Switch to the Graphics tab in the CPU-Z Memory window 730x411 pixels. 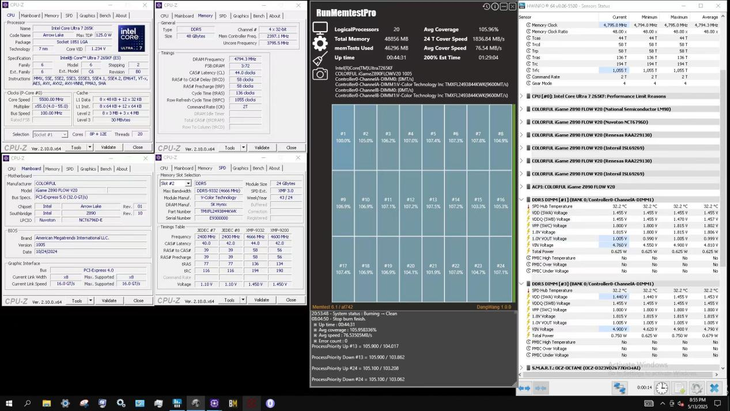point(241,16)
